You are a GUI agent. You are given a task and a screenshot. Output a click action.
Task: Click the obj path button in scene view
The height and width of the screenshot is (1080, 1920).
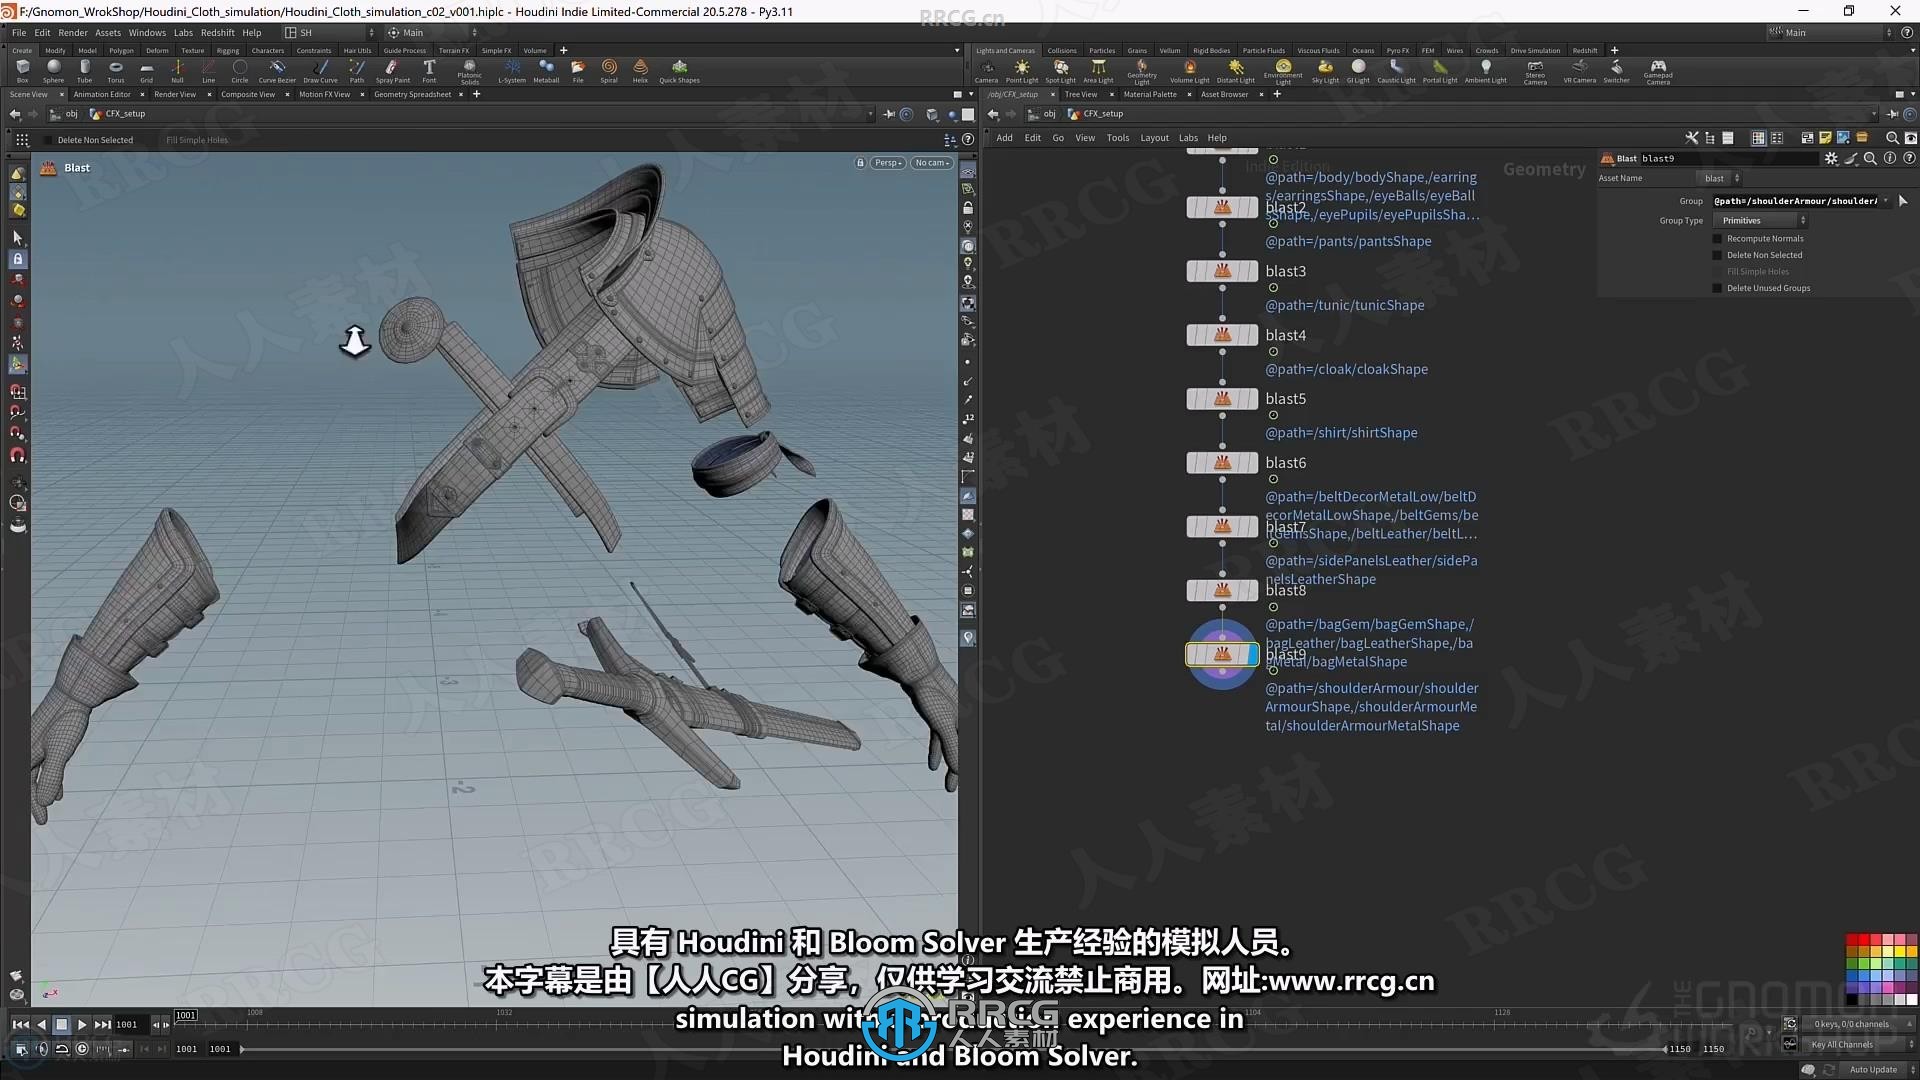point(65,114)
